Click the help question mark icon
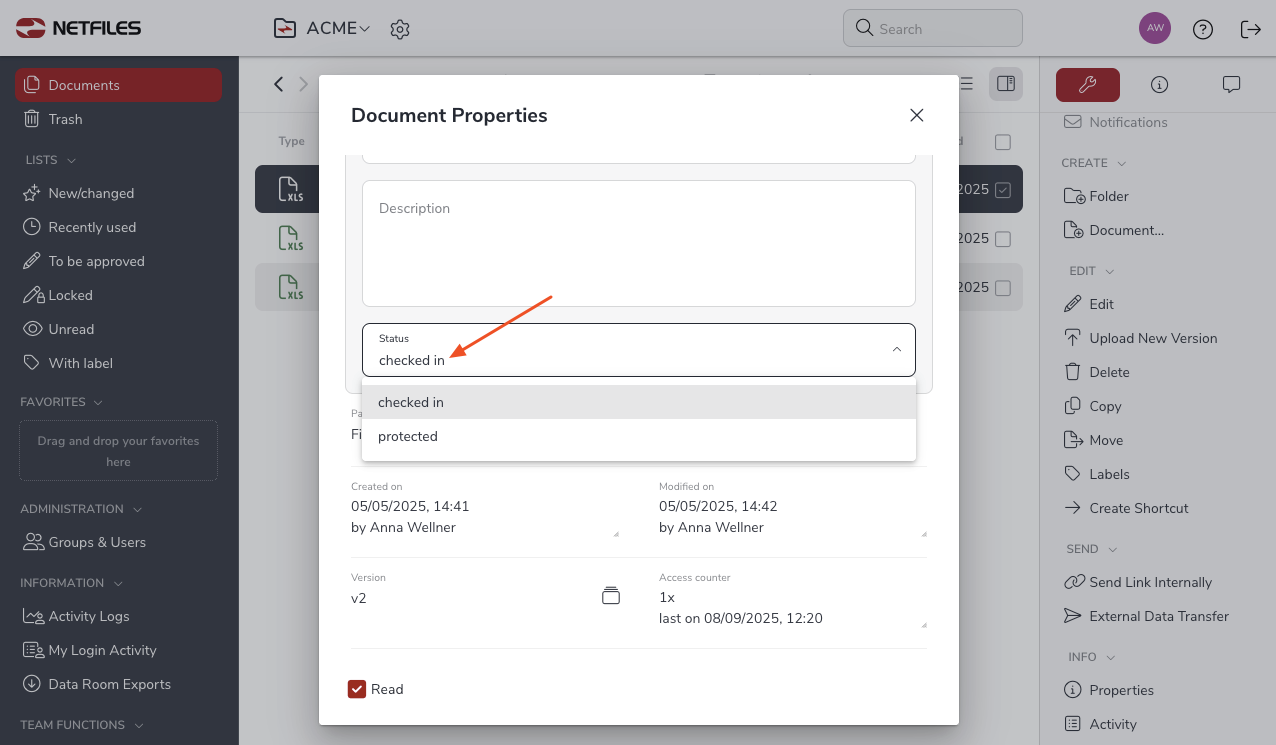This screenshot has height=745, width=1276. [1203, 29]
